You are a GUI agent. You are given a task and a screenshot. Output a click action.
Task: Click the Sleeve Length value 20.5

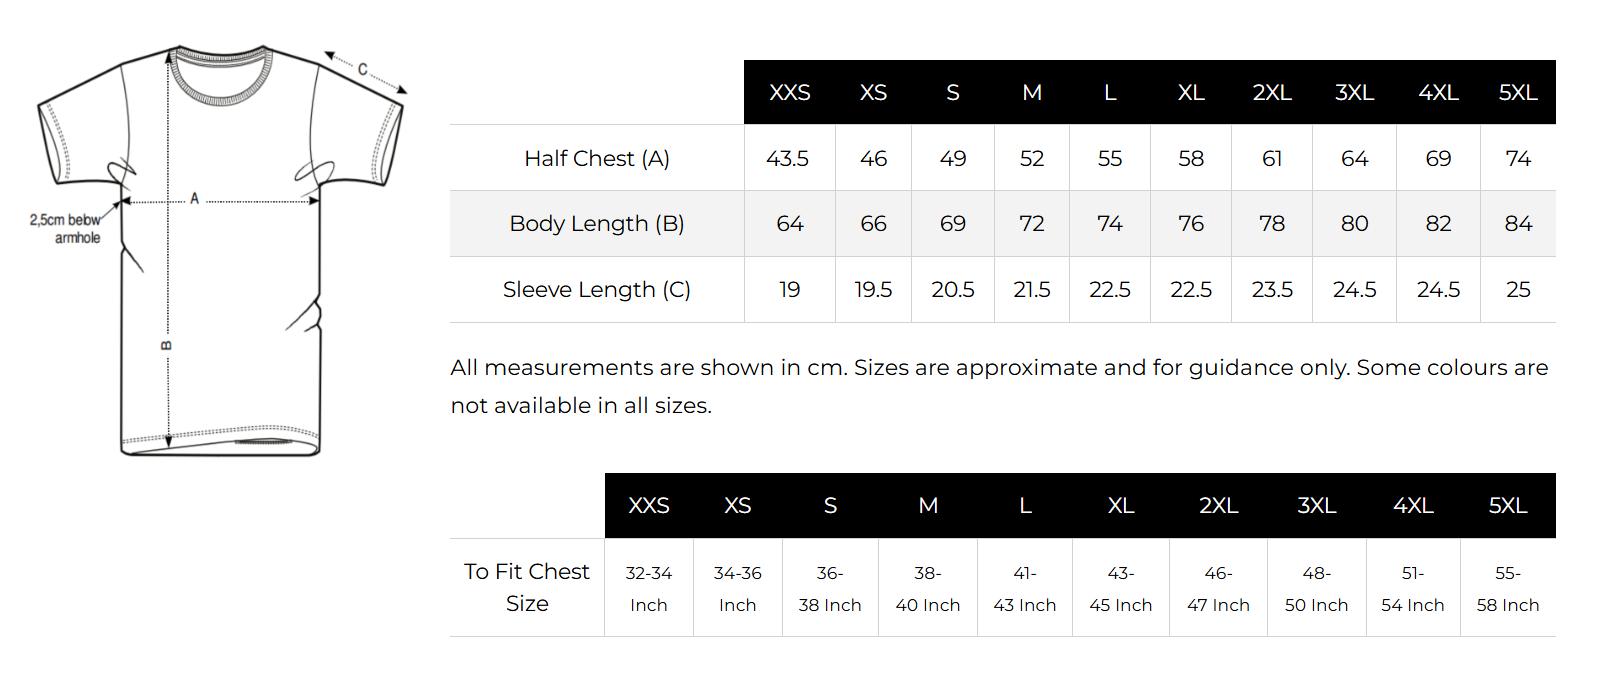click(953, 289)
